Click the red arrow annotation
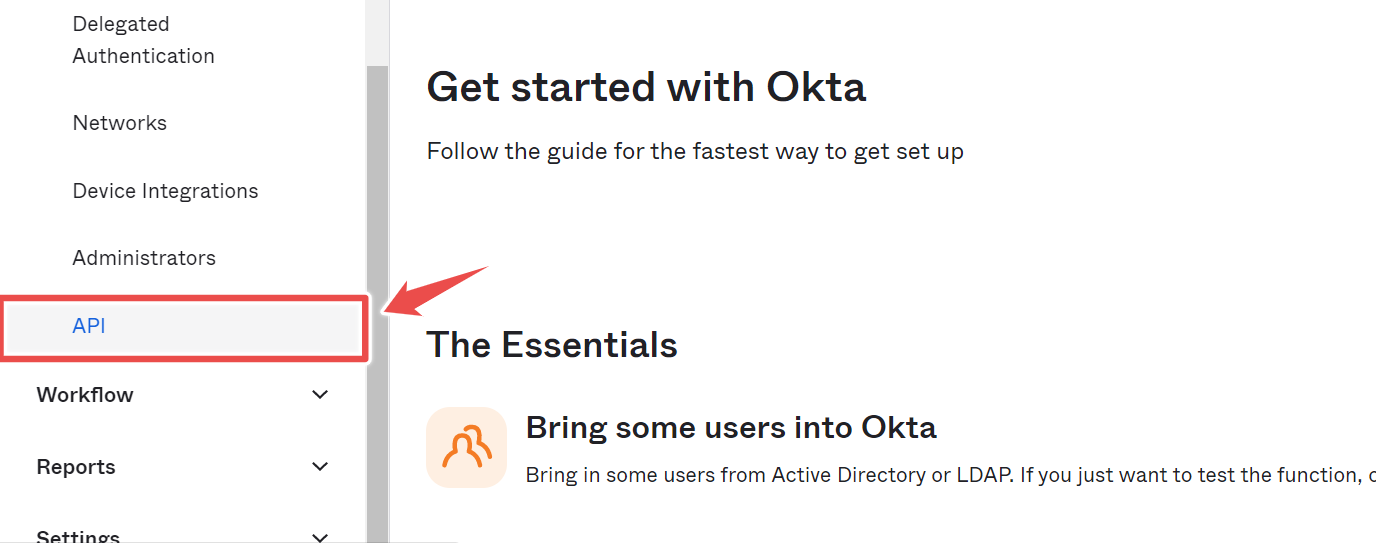Viewport: 1376px width, 543px height. tap(436, 290)
